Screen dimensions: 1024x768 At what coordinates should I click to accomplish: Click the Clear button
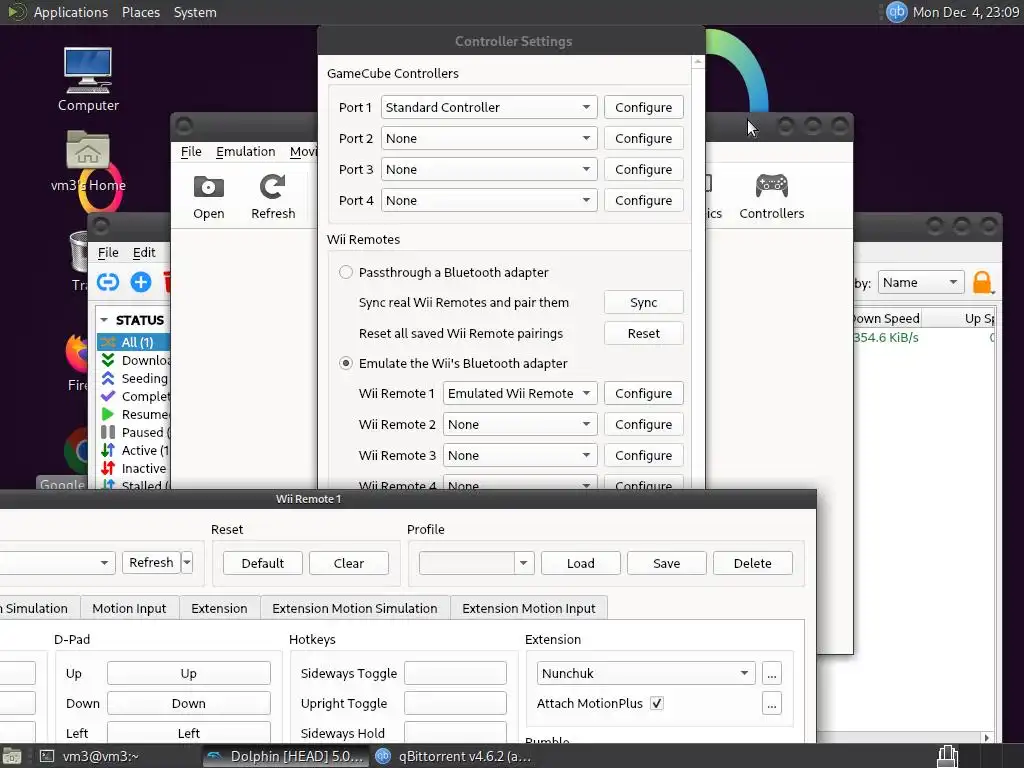[349, 563]
